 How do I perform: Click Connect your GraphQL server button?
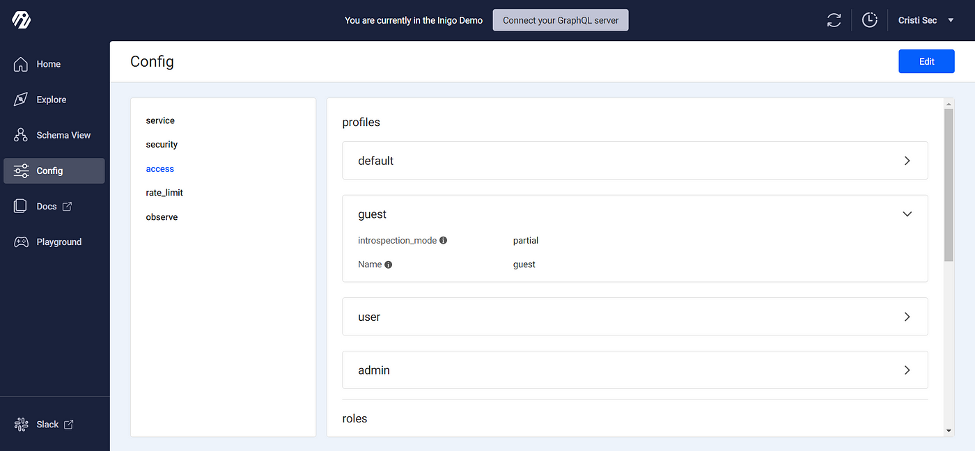tap(560, 20)
